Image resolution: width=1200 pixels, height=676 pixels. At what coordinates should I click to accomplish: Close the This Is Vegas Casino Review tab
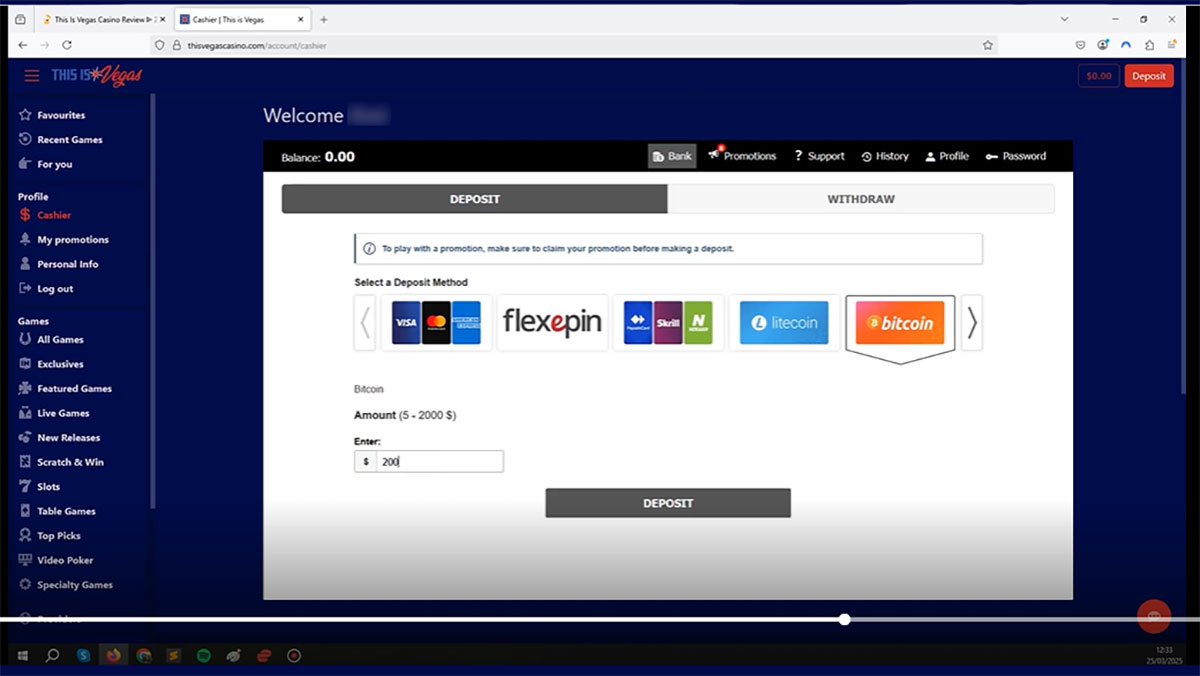point(162,19)
